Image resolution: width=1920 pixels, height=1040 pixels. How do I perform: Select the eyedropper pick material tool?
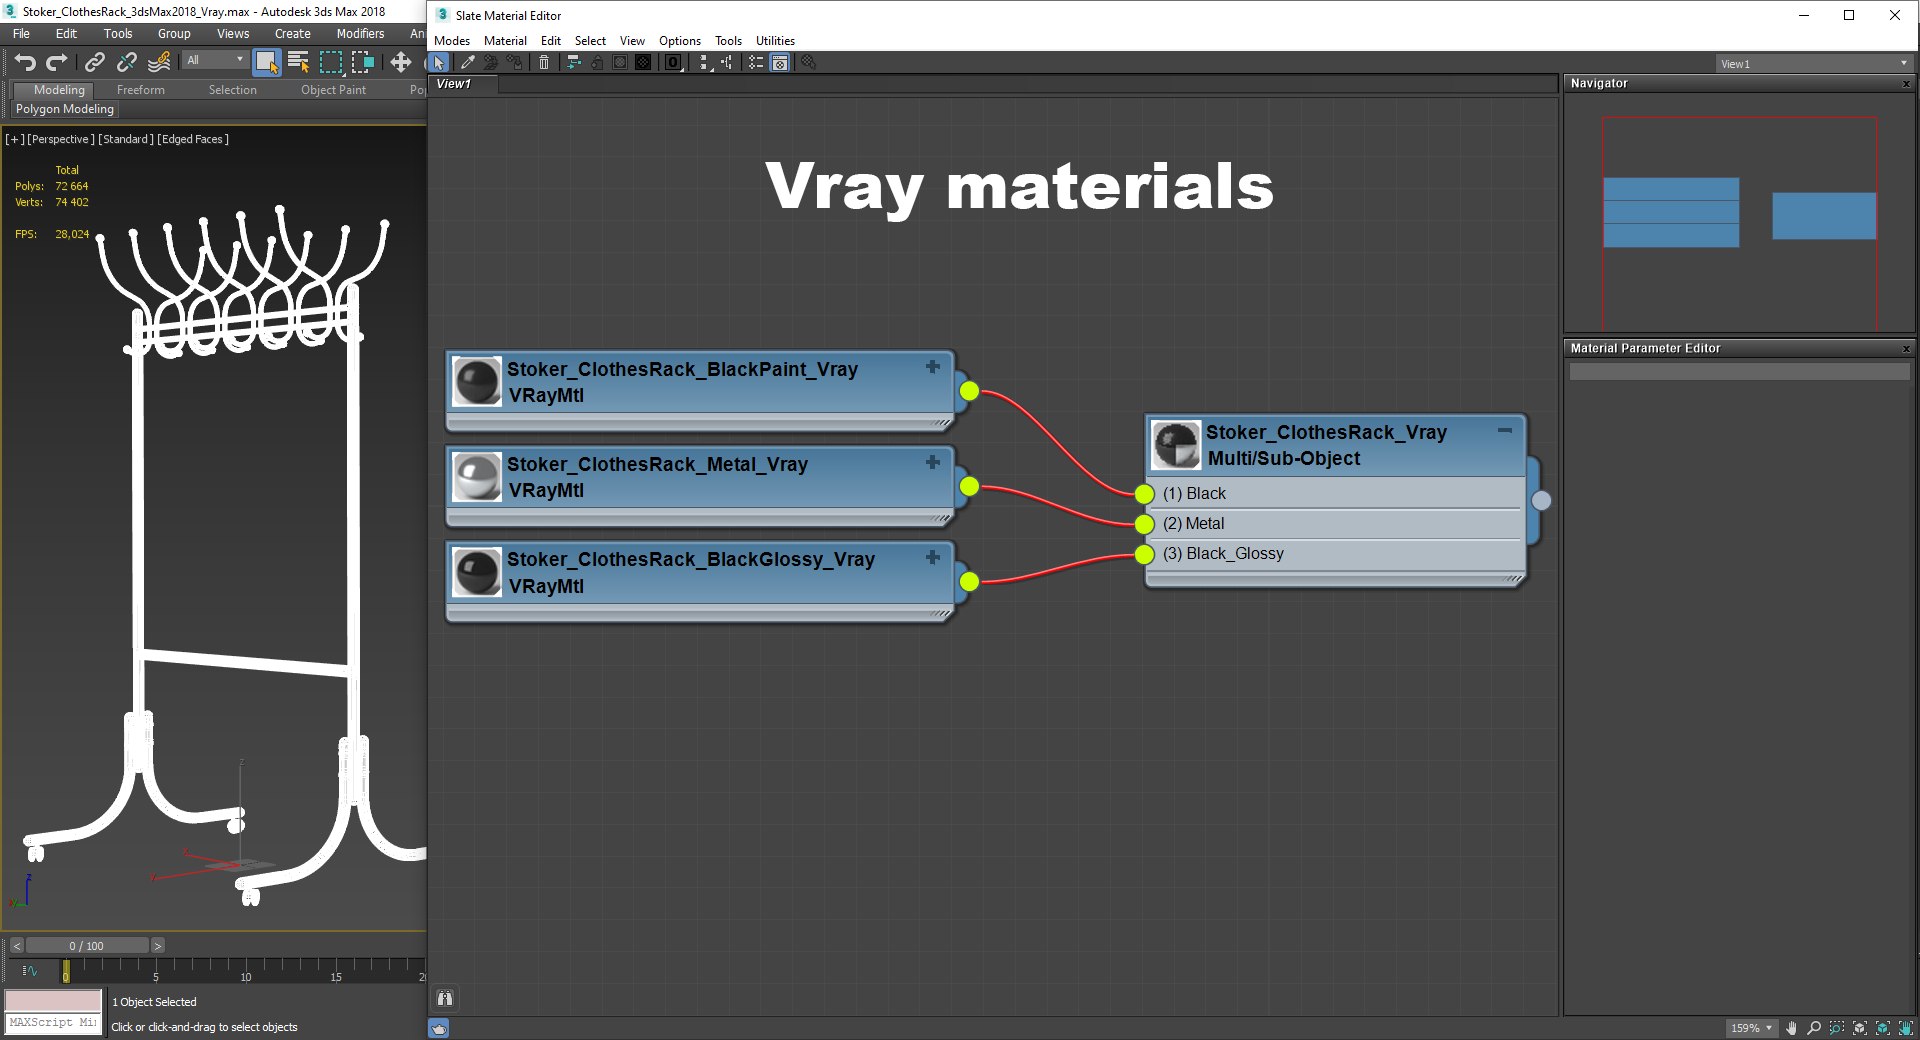pos(467,62)
